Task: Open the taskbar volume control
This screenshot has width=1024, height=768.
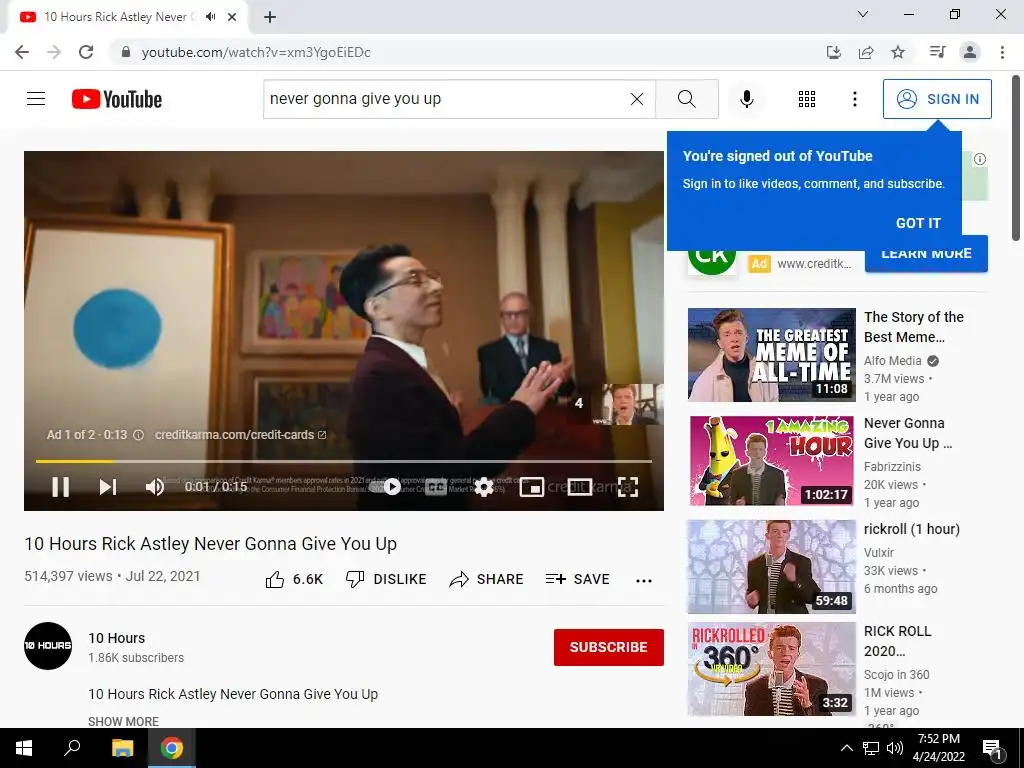Action: pos(895,748)
